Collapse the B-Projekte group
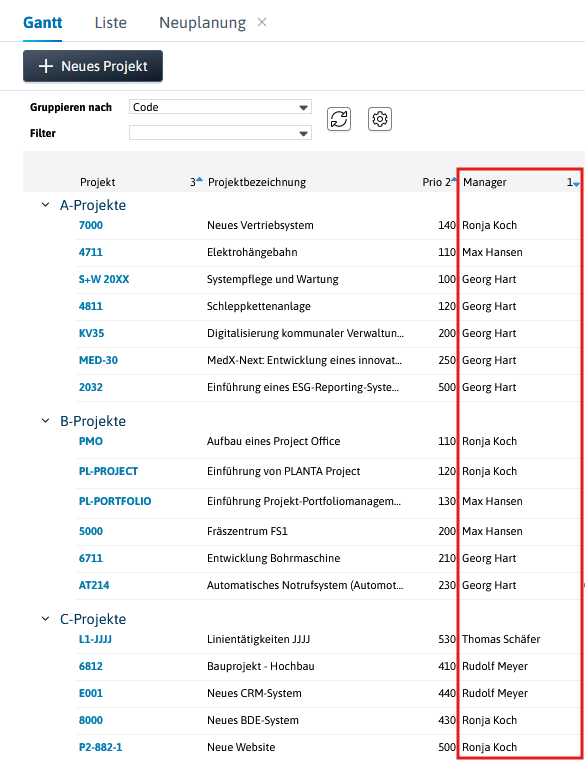Image resolution: width=585 pixels, height=762 pixels. pos(45,421)
